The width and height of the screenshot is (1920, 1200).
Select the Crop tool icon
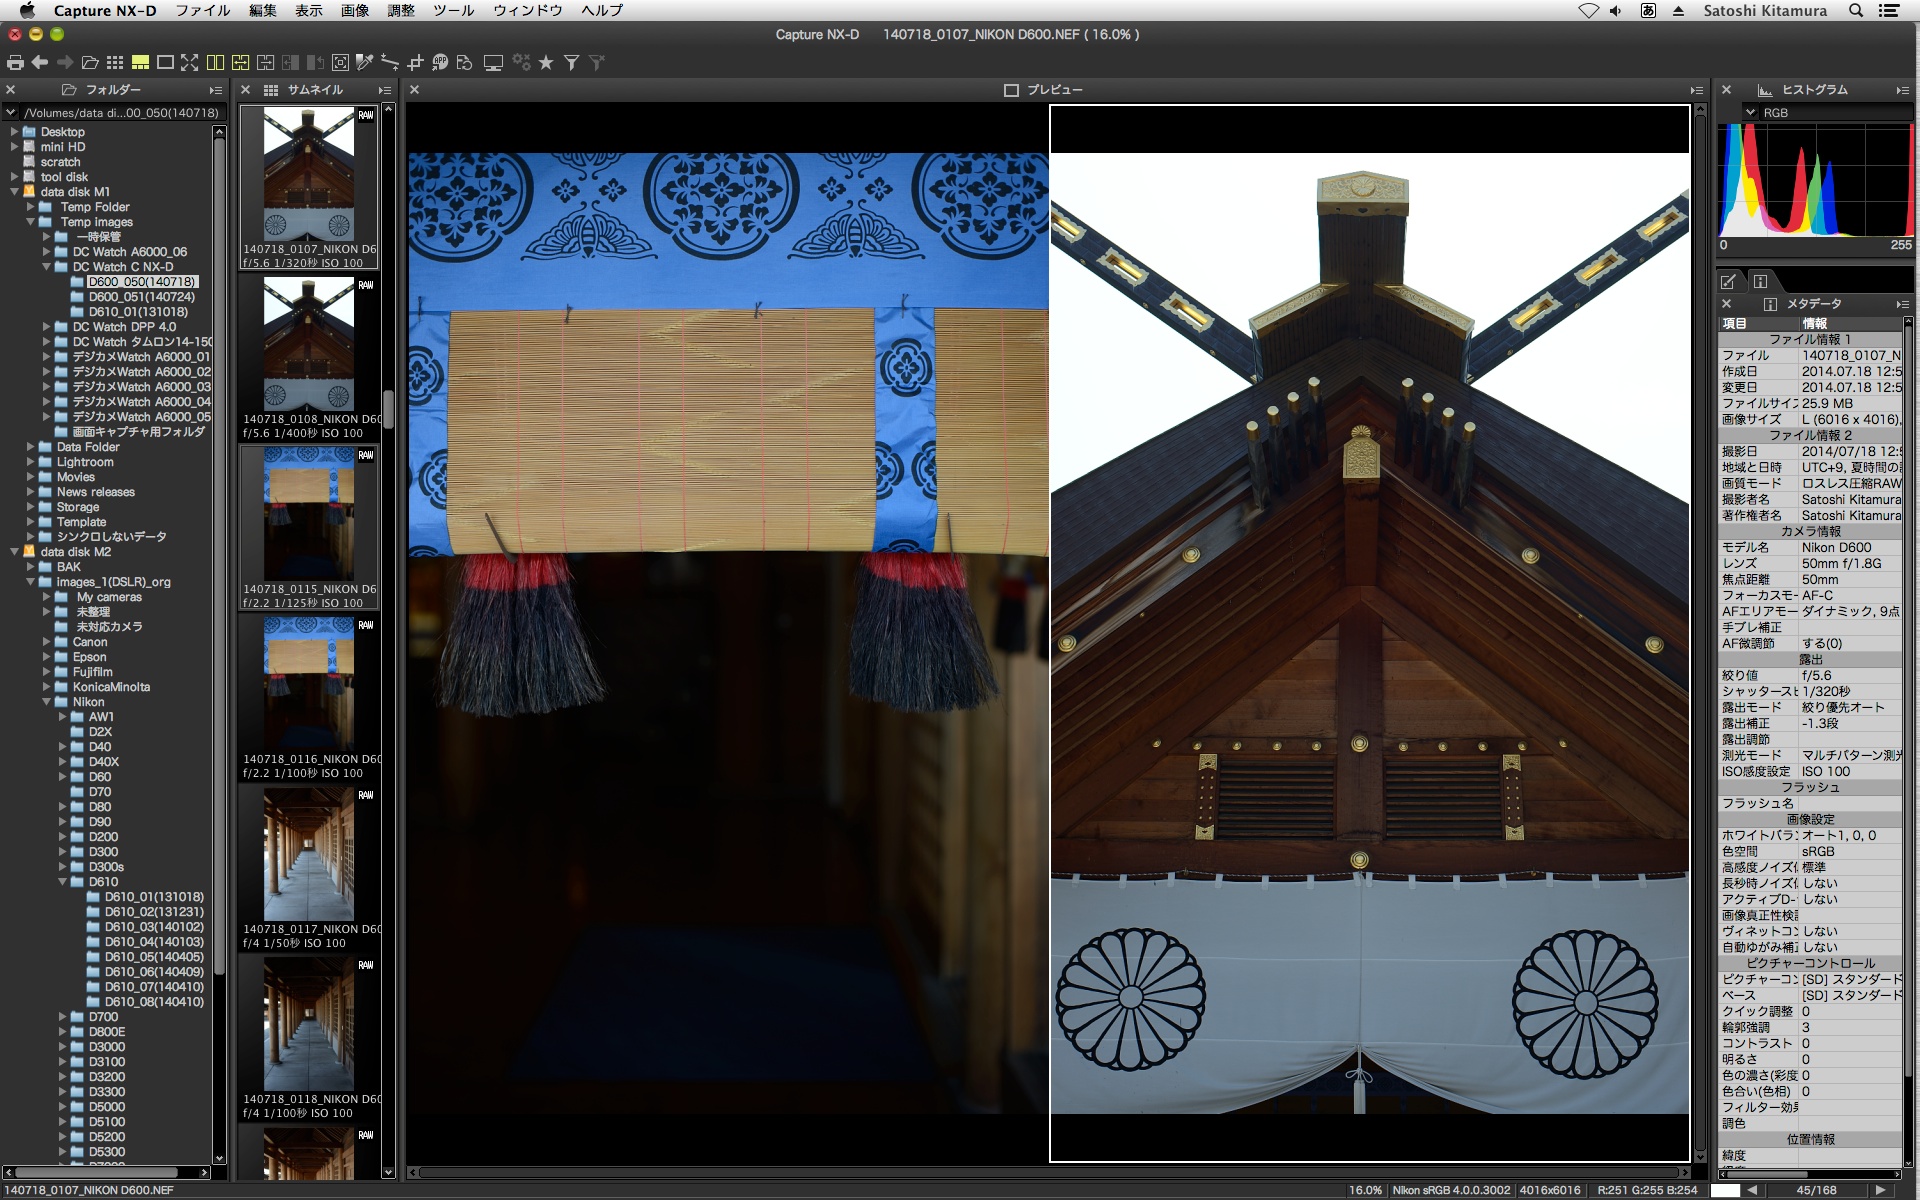[415, 62]
